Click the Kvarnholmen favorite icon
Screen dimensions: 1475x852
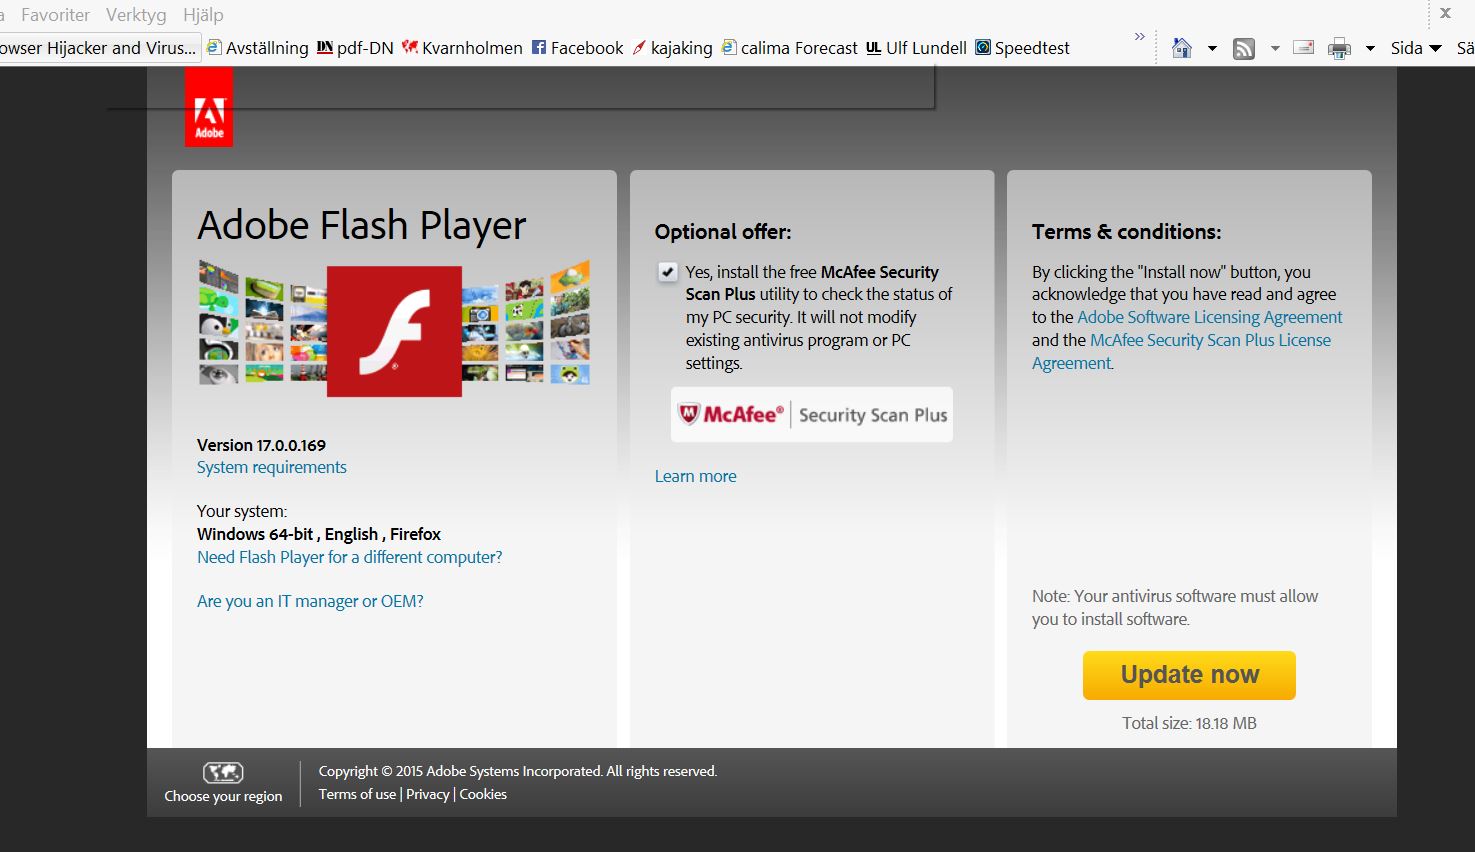coord(409,47)
